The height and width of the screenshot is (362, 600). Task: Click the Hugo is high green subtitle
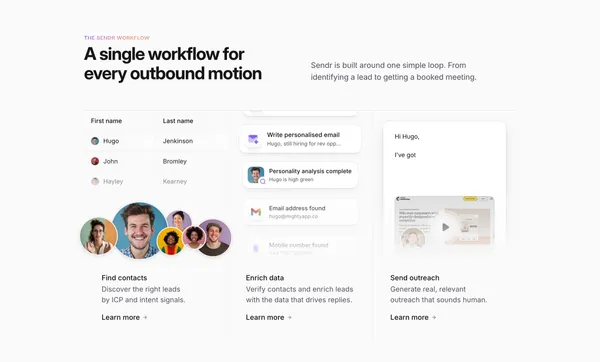[x=291, y=179]
